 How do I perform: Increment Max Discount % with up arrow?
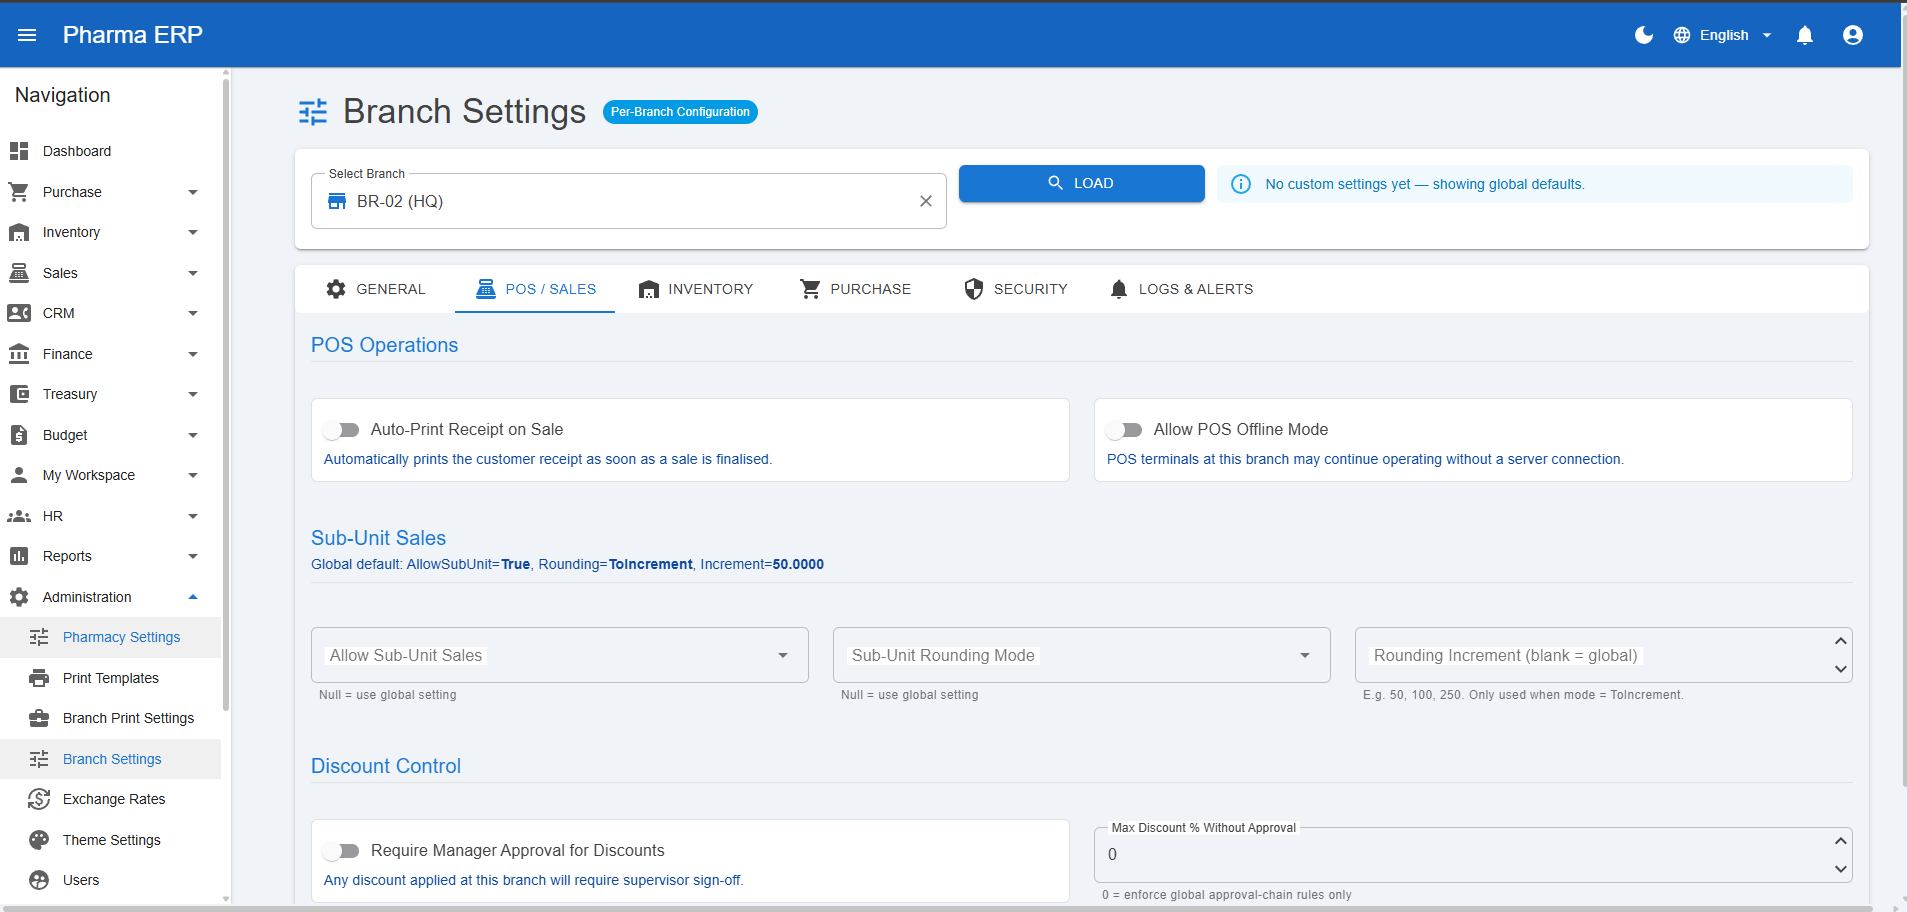click(x=1838, y=841)
